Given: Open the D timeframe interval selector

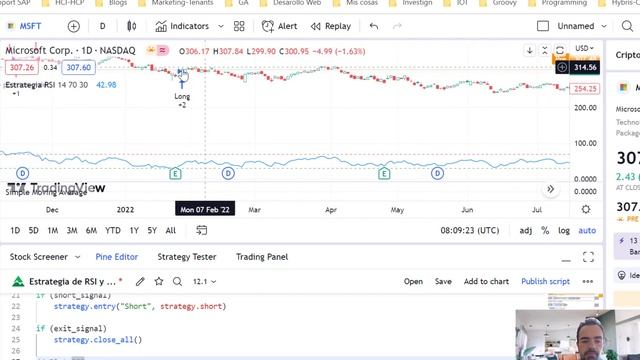Looking at the screenshot, I should 102,26.
